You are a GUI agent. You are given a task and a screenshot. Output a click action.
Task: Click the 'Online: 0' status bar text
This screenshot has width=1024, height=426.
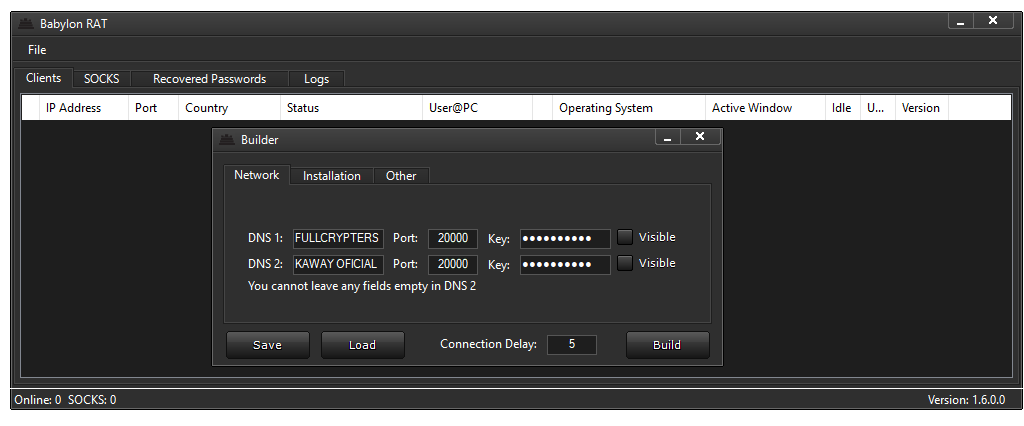(38, 400)
